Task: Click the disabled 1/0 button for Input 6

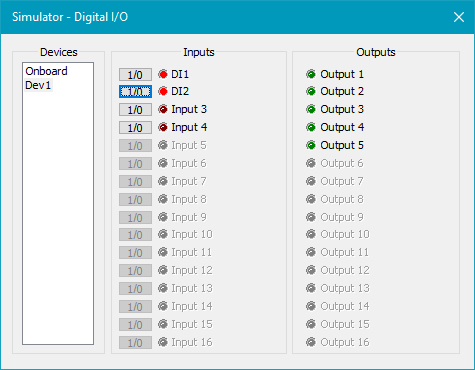Action: (x=135, y=164)
